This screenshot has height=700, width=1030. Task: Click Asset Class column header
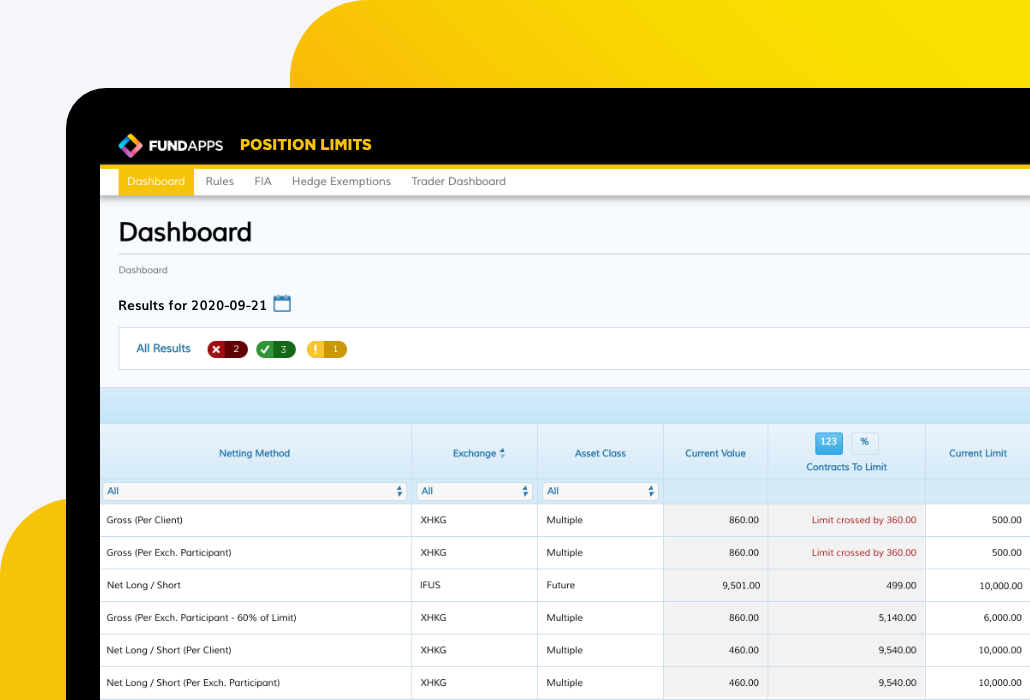click(600, 453)
